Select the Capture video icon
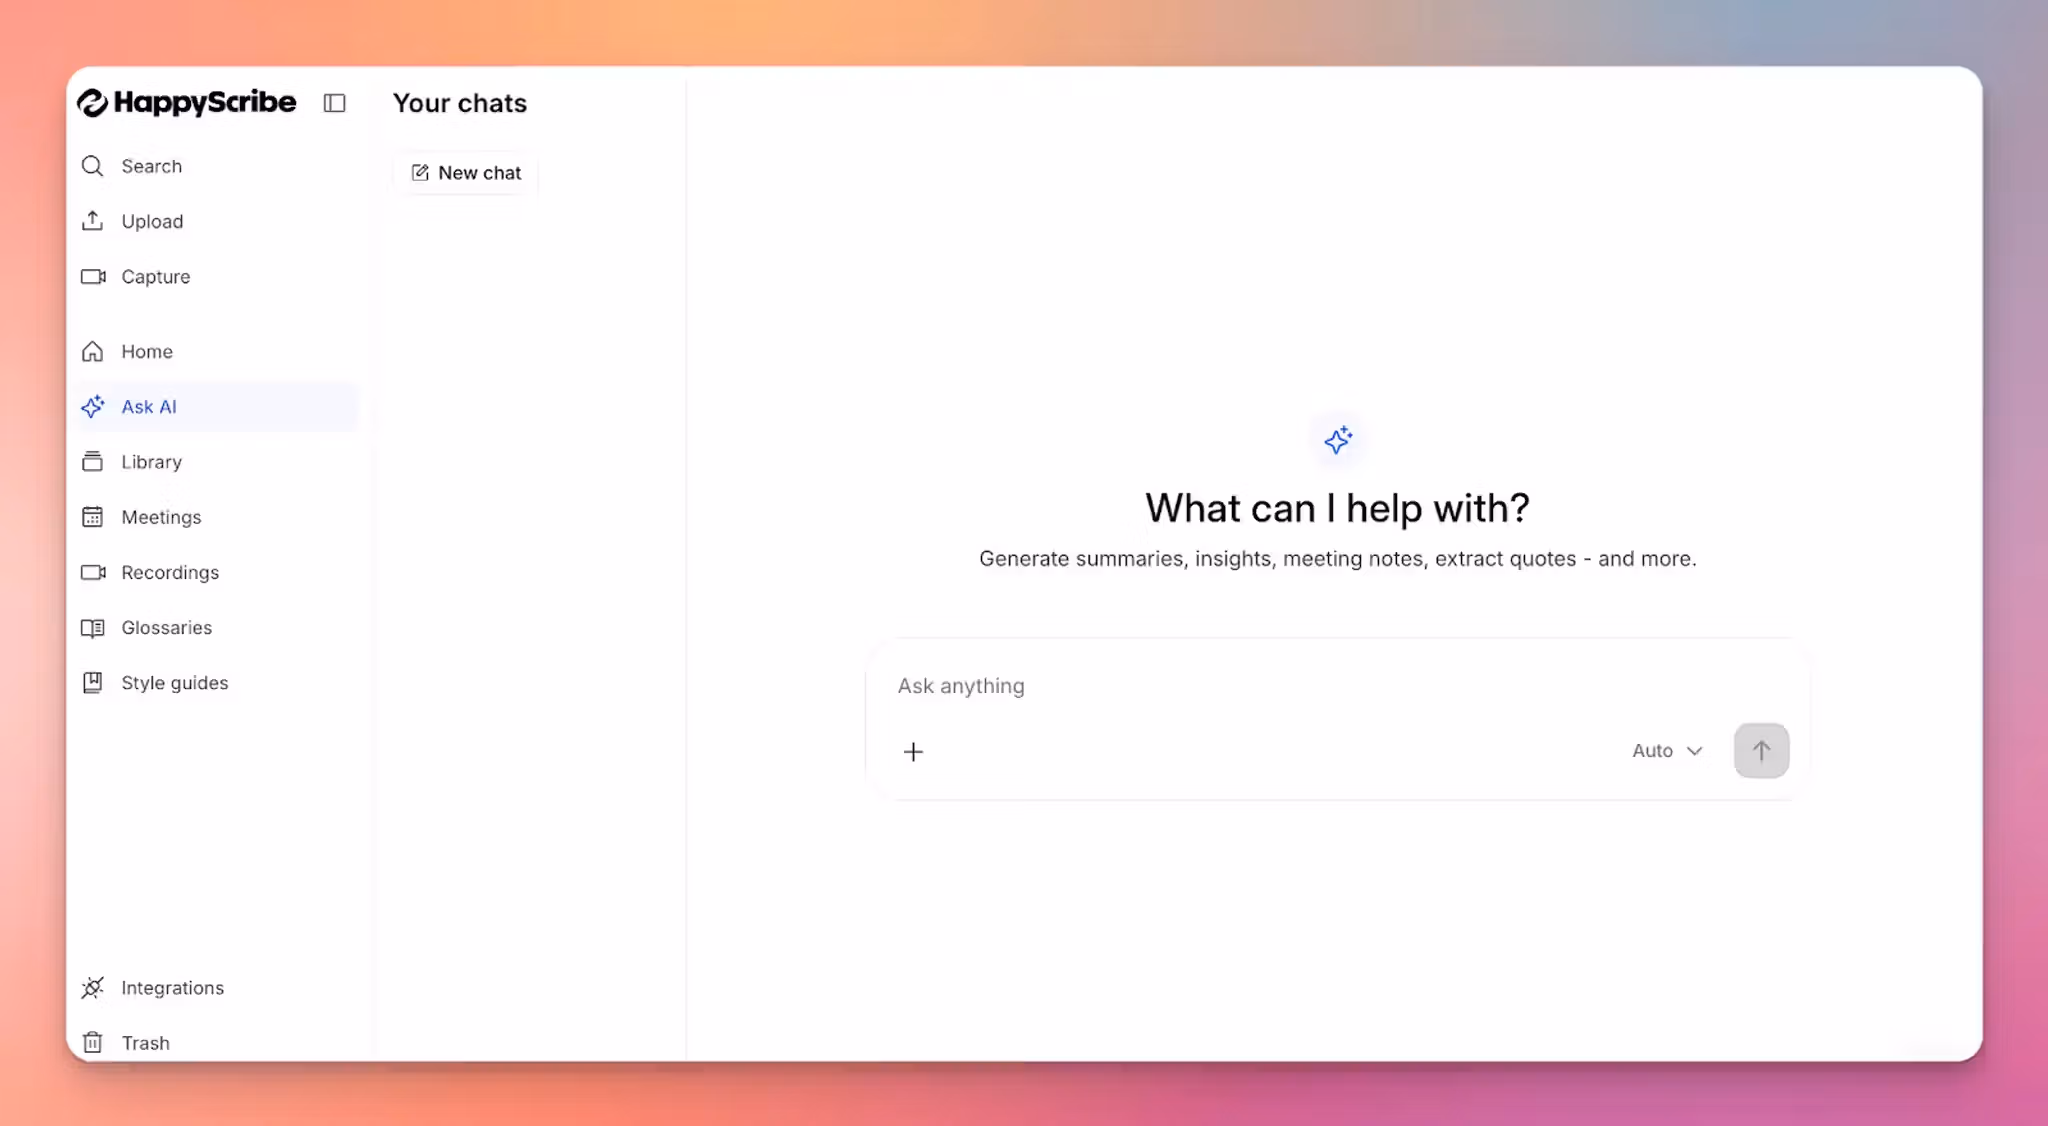The width and height of the screenshot is (2048, 1126). (92, 277)
